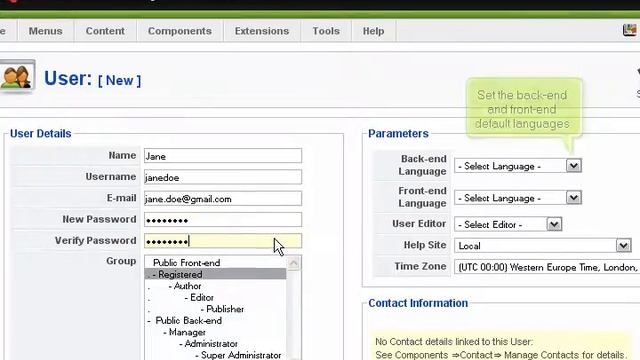The image size is (640, 360).
Task: Click 'No Contact details linked' notice text
Action: click(454, 342)
